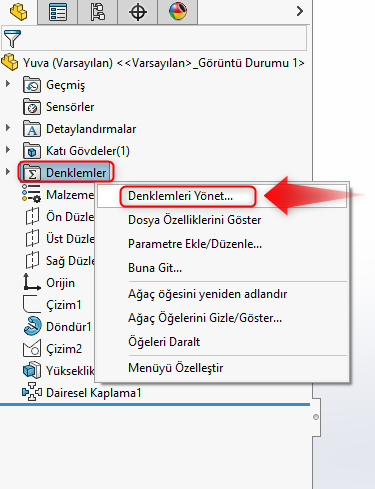Click Menüyü Özelleştir at the menu bottom
Viewport: 375px width, 489px height.
[176, 368]
